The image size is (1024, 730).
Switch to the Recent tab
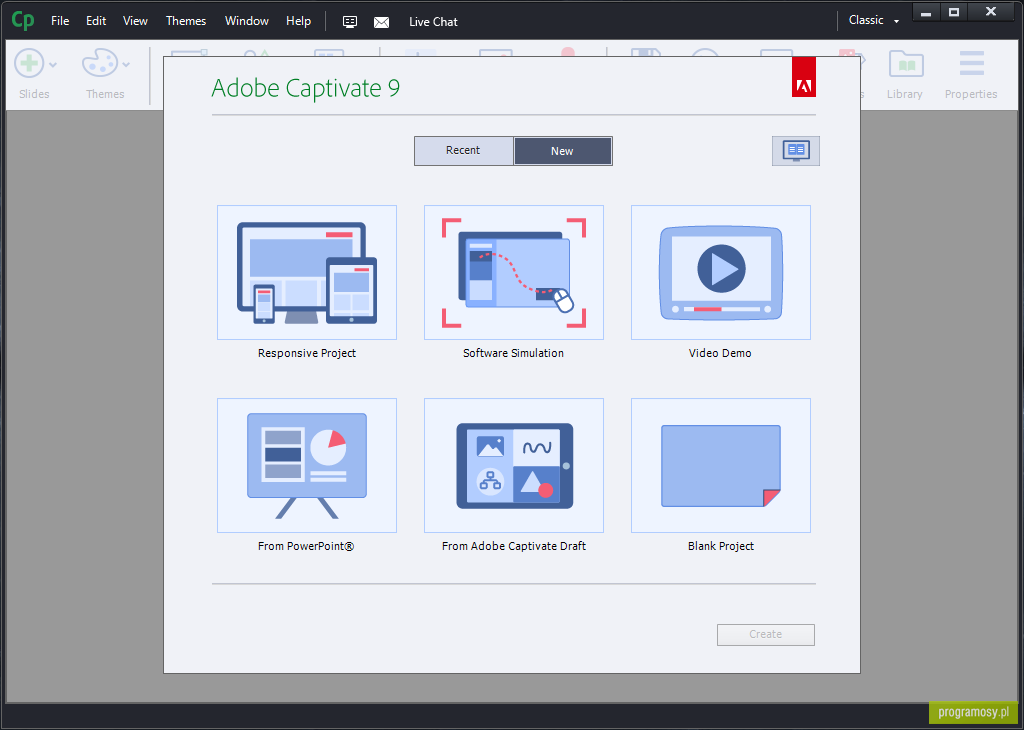pos(464,151)
